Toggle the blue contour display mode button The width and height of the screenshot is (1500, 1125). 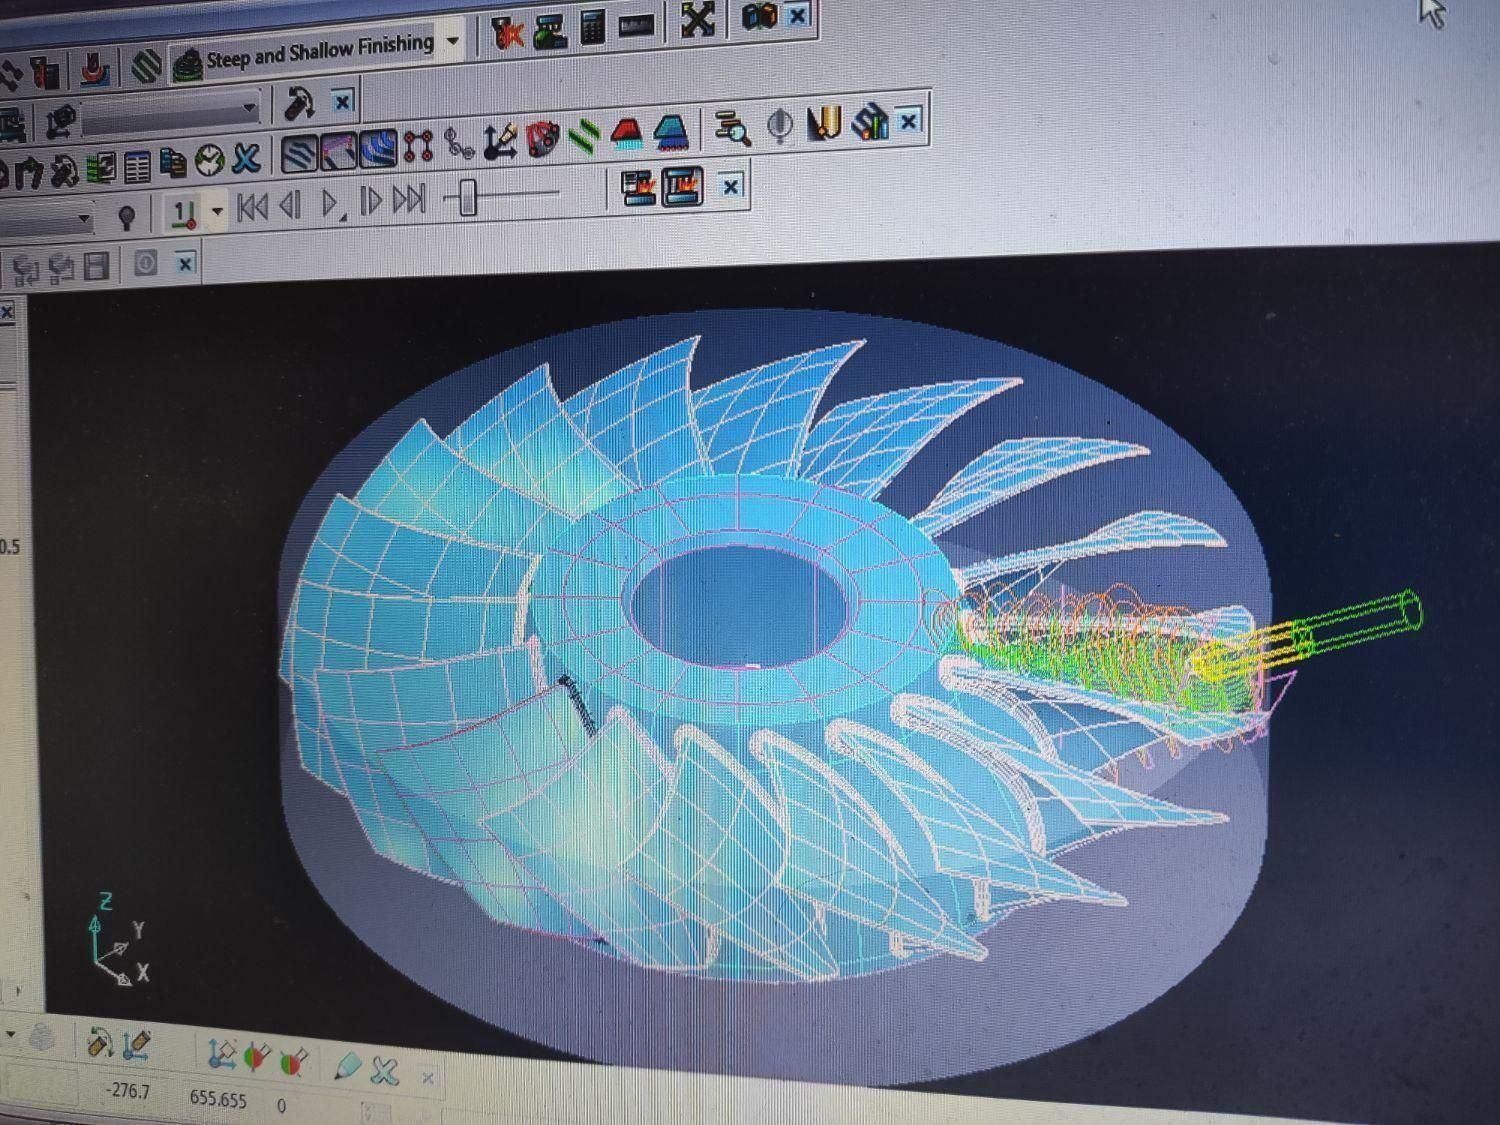378,149
